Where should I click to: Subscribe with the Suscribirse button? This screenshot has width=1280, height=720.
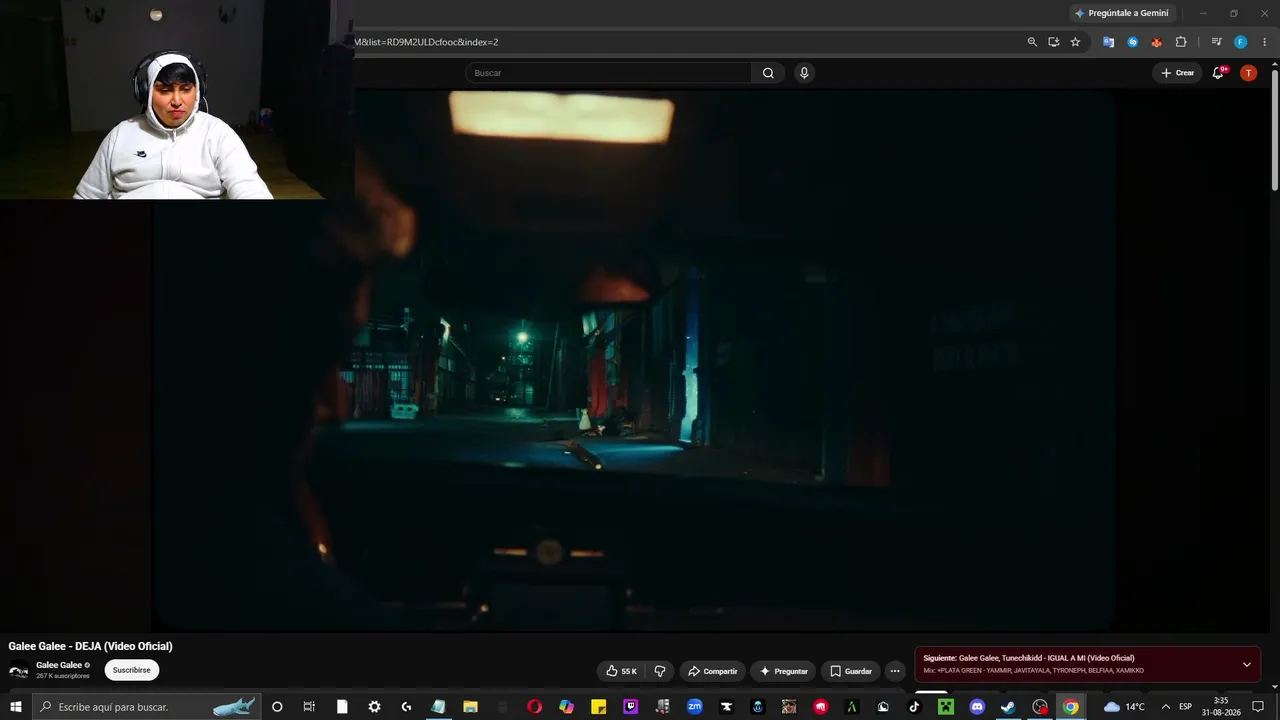pos(132,670)
